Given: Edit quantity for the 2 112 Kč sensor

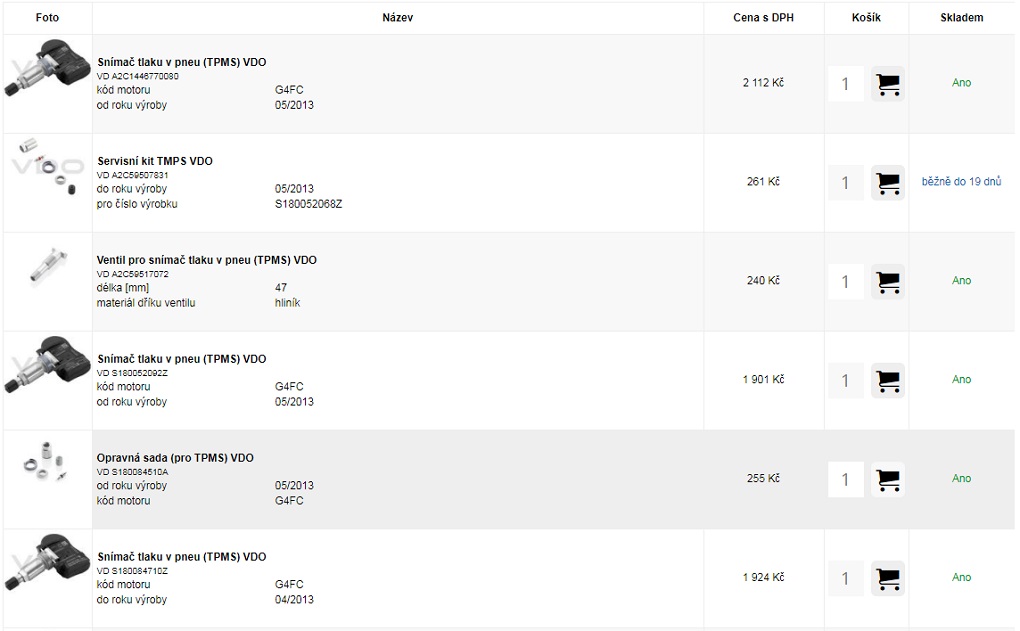Looking at the screenshot, I should coord(845,84).
